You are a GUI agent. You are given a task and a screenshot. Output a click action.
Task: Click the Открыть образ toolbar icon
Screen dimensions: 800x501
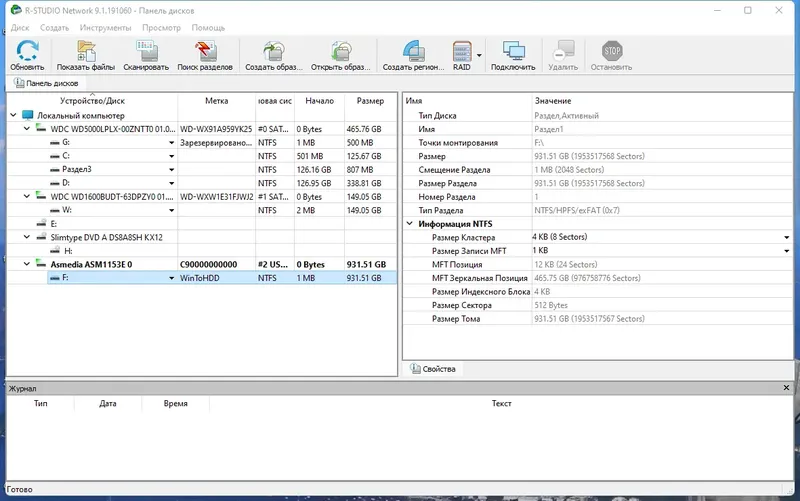coord(341,52)
